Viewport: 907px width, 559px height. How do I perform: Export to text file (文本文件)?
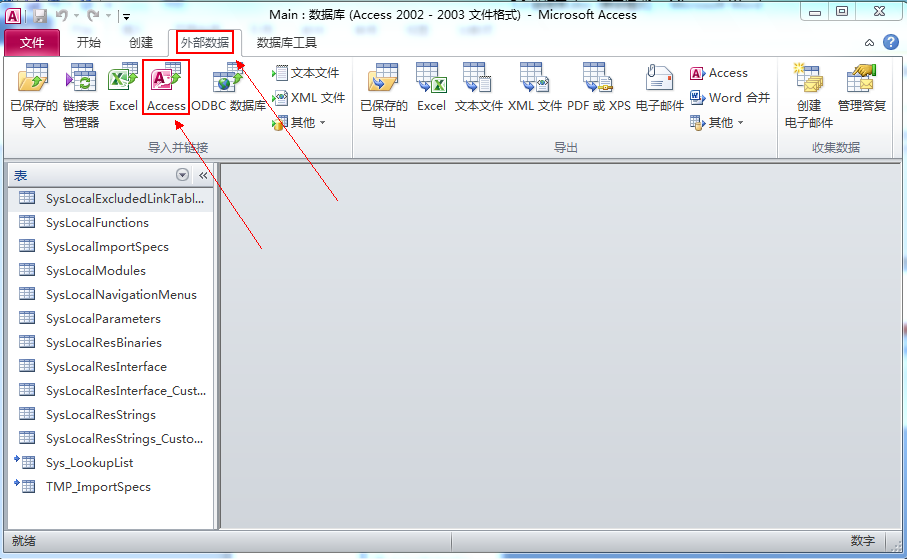coord(478,88)
